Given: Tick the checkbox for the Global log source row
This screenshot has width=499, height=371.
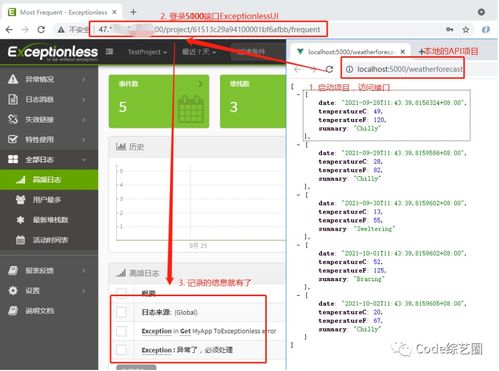Looking at the screenshot, I should tap(121, 312).
